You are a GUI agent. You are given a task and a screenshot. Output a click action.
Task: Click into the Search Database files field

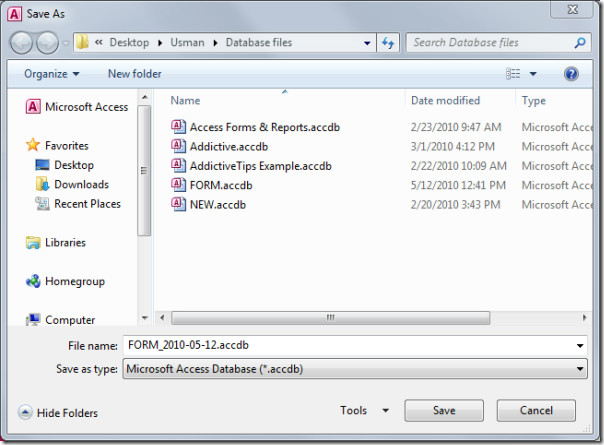[x=491, y=42]
